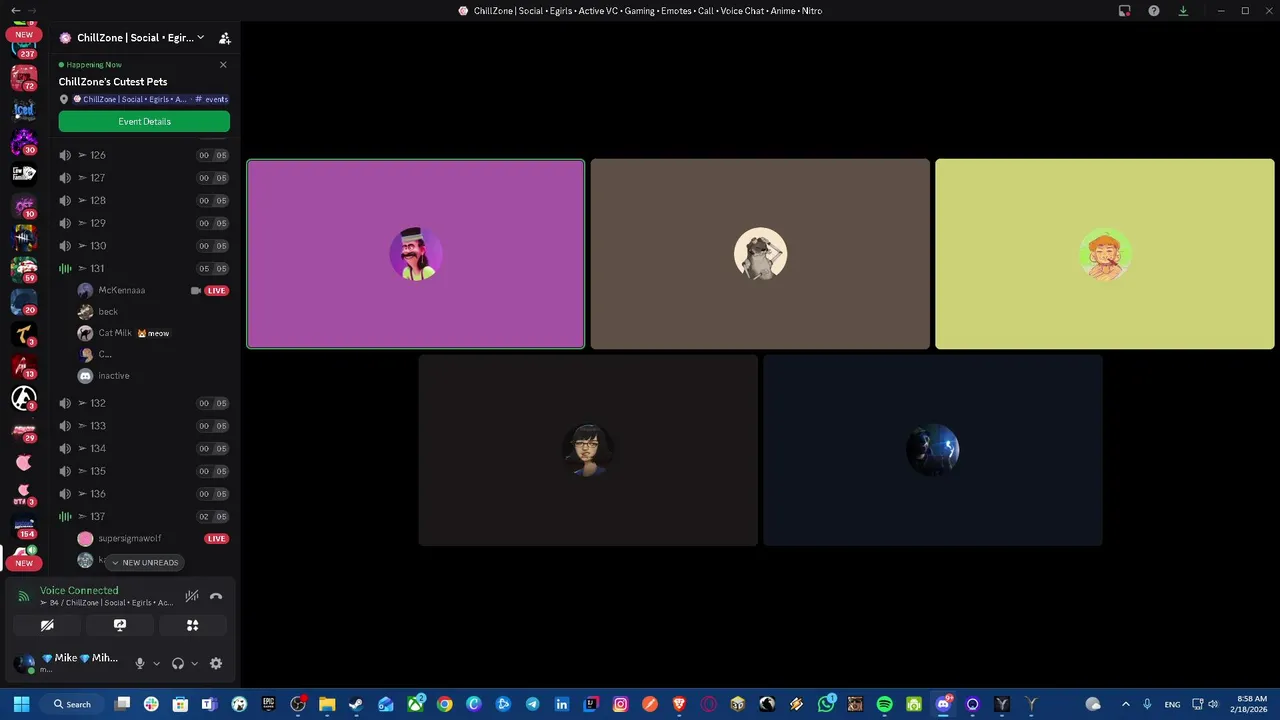The image size is (1280, 720).
Task: Show hidden system tray icons
Action: (1125, 704)
